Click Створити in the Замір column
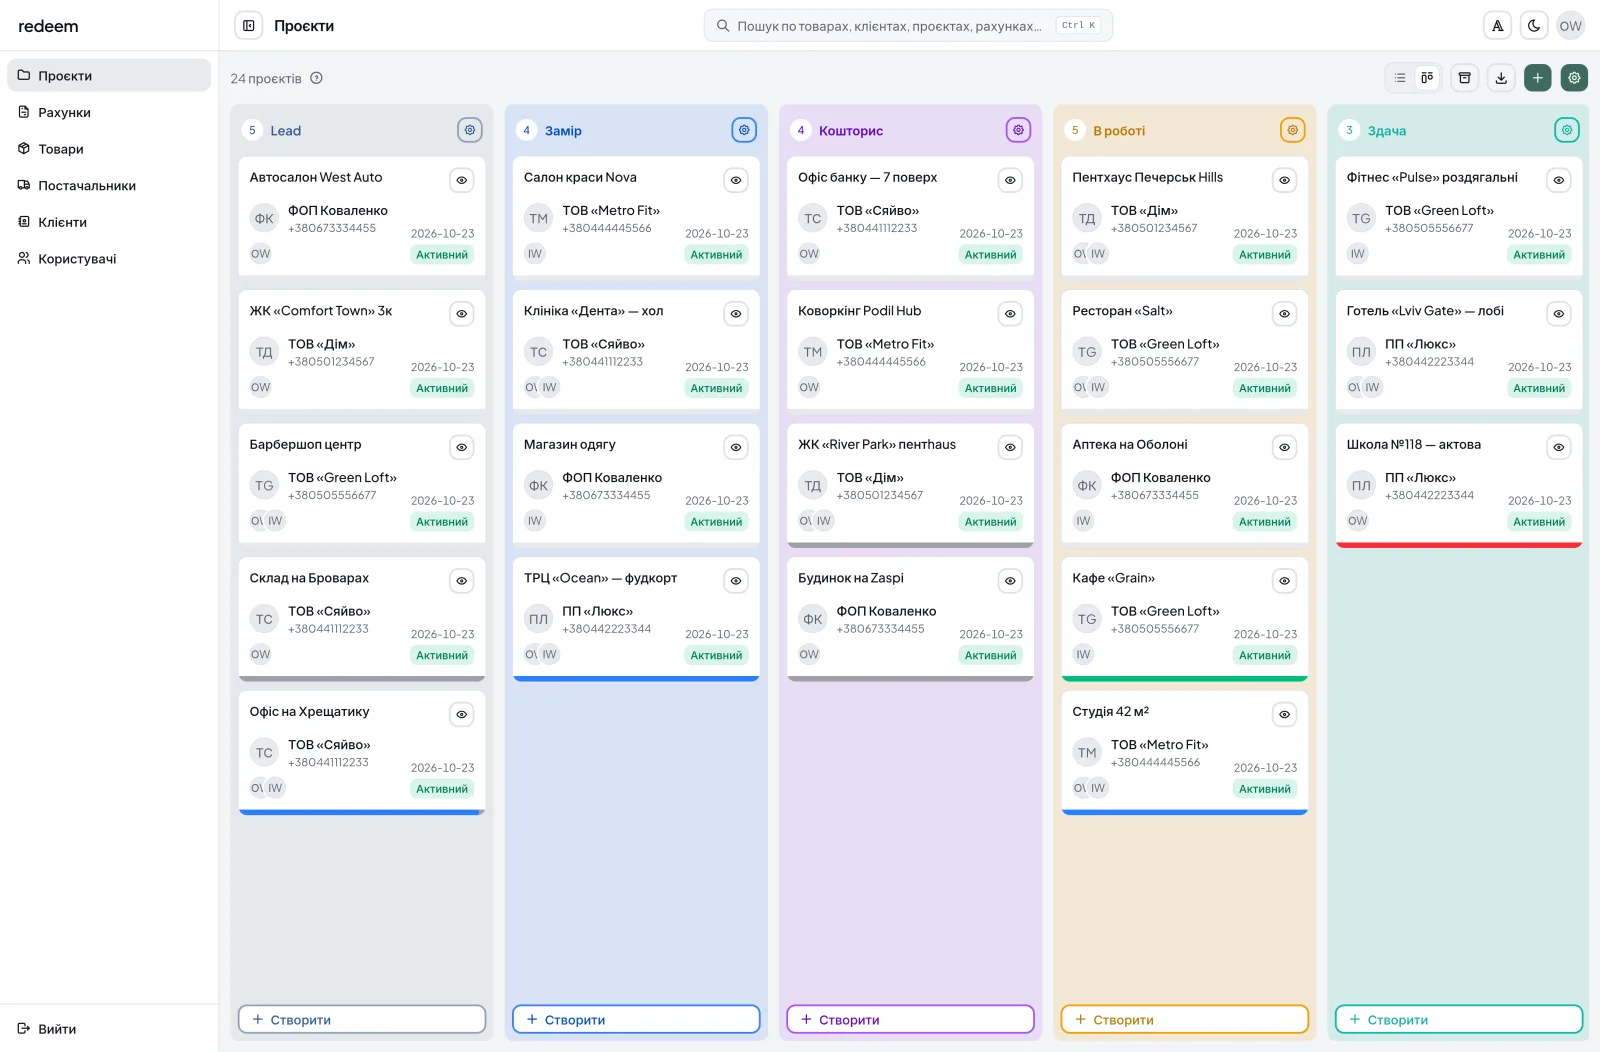The height and width of the screenshot is (1052, 1600). click(x=636, y=1020)
